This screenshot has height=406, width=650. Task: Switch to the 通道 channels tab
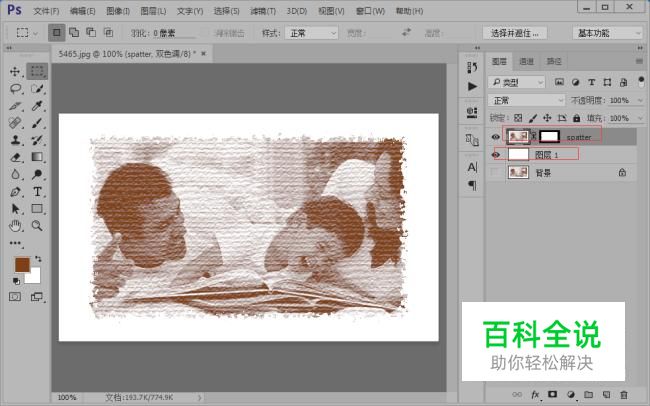pos(526,61)
